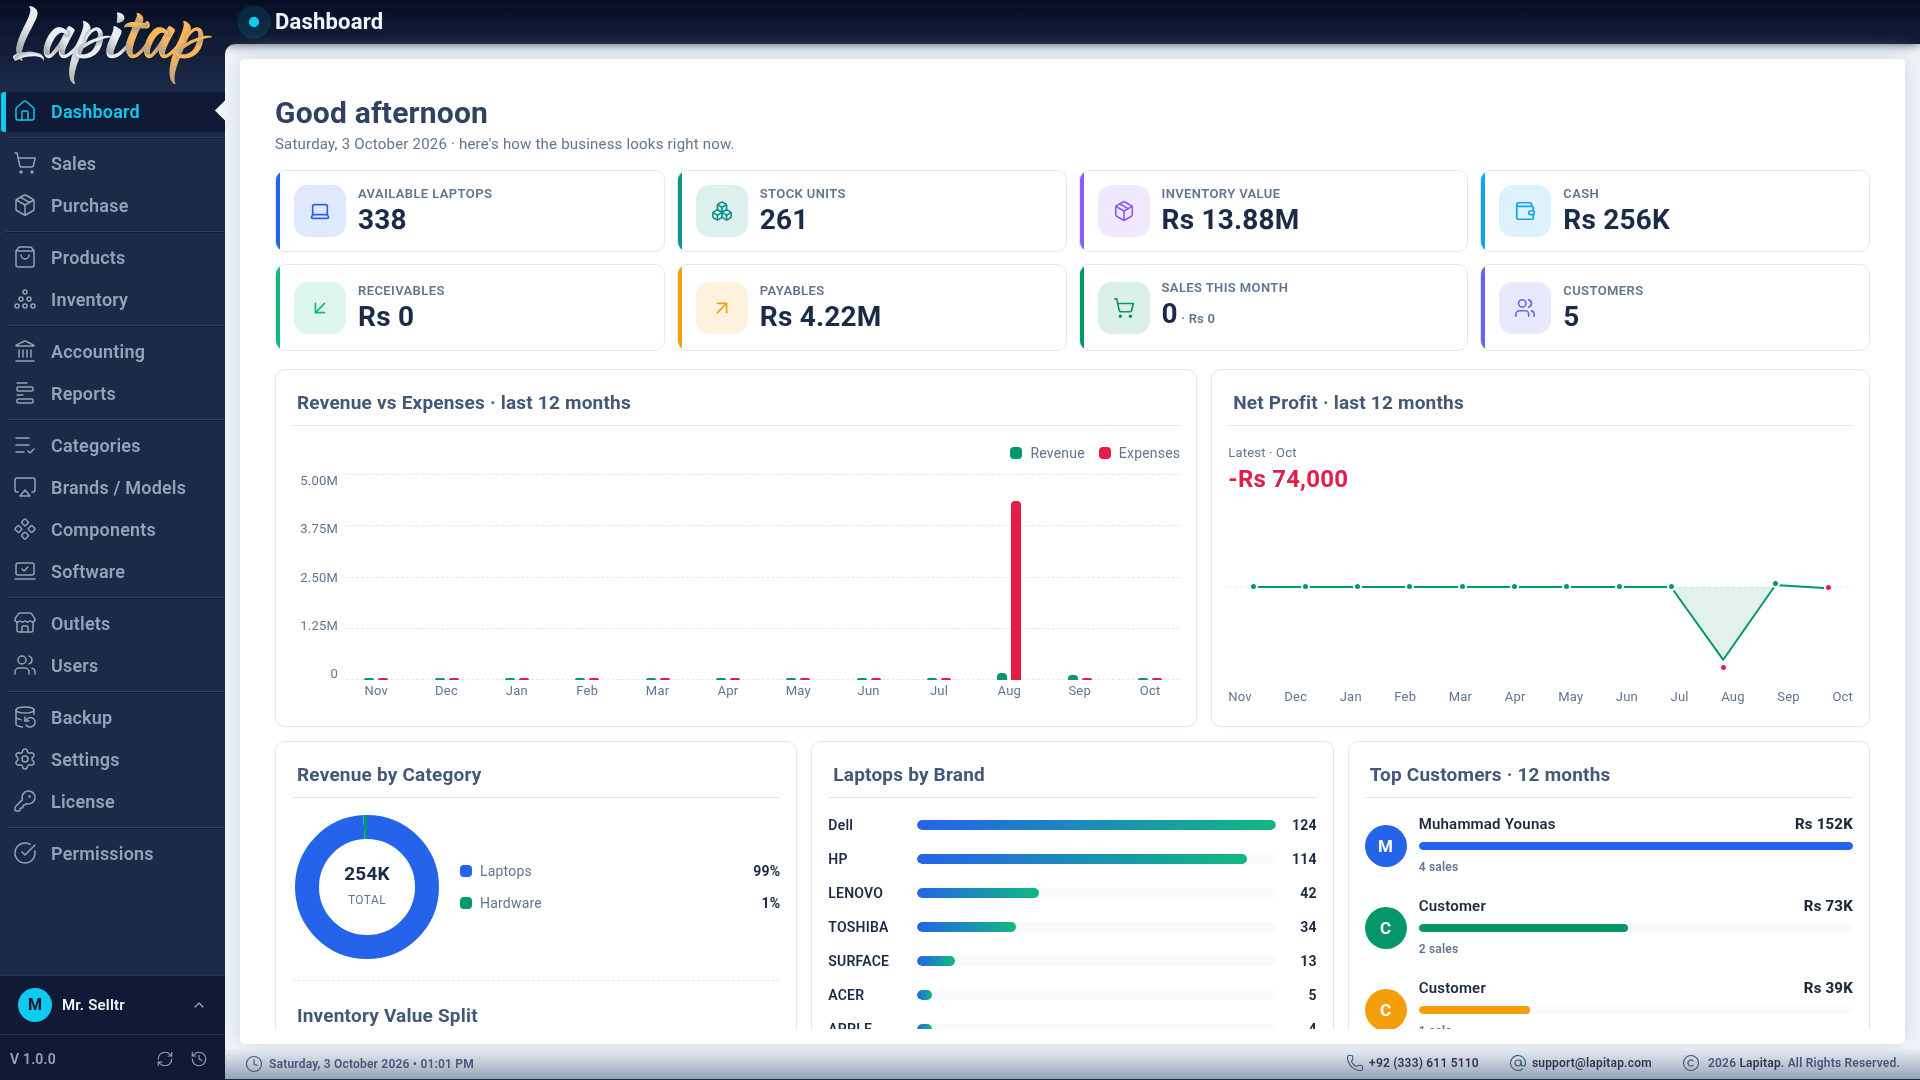Click the August low point on Net Profit chart

(1723, 667)
